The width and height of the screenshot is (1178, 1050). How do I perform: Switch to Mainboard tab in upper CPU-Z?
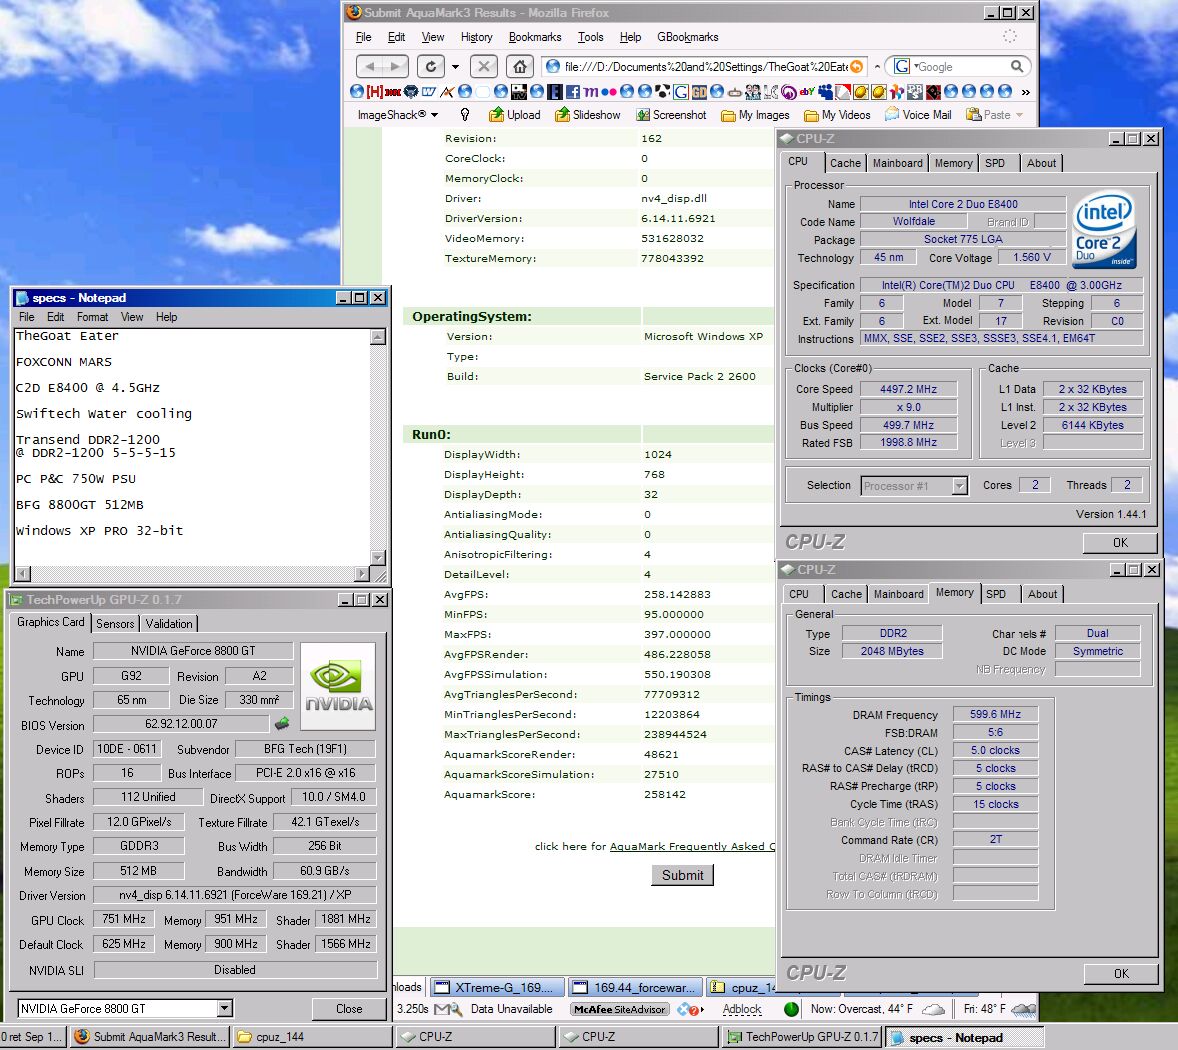click(897, 163)
